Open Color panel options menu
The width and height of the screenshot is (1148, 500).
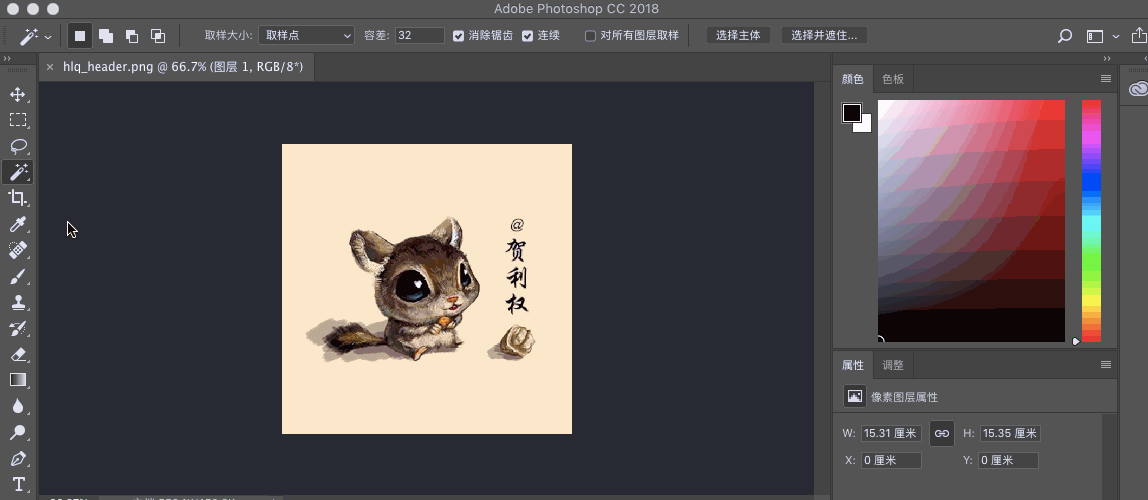point(1106,78)
